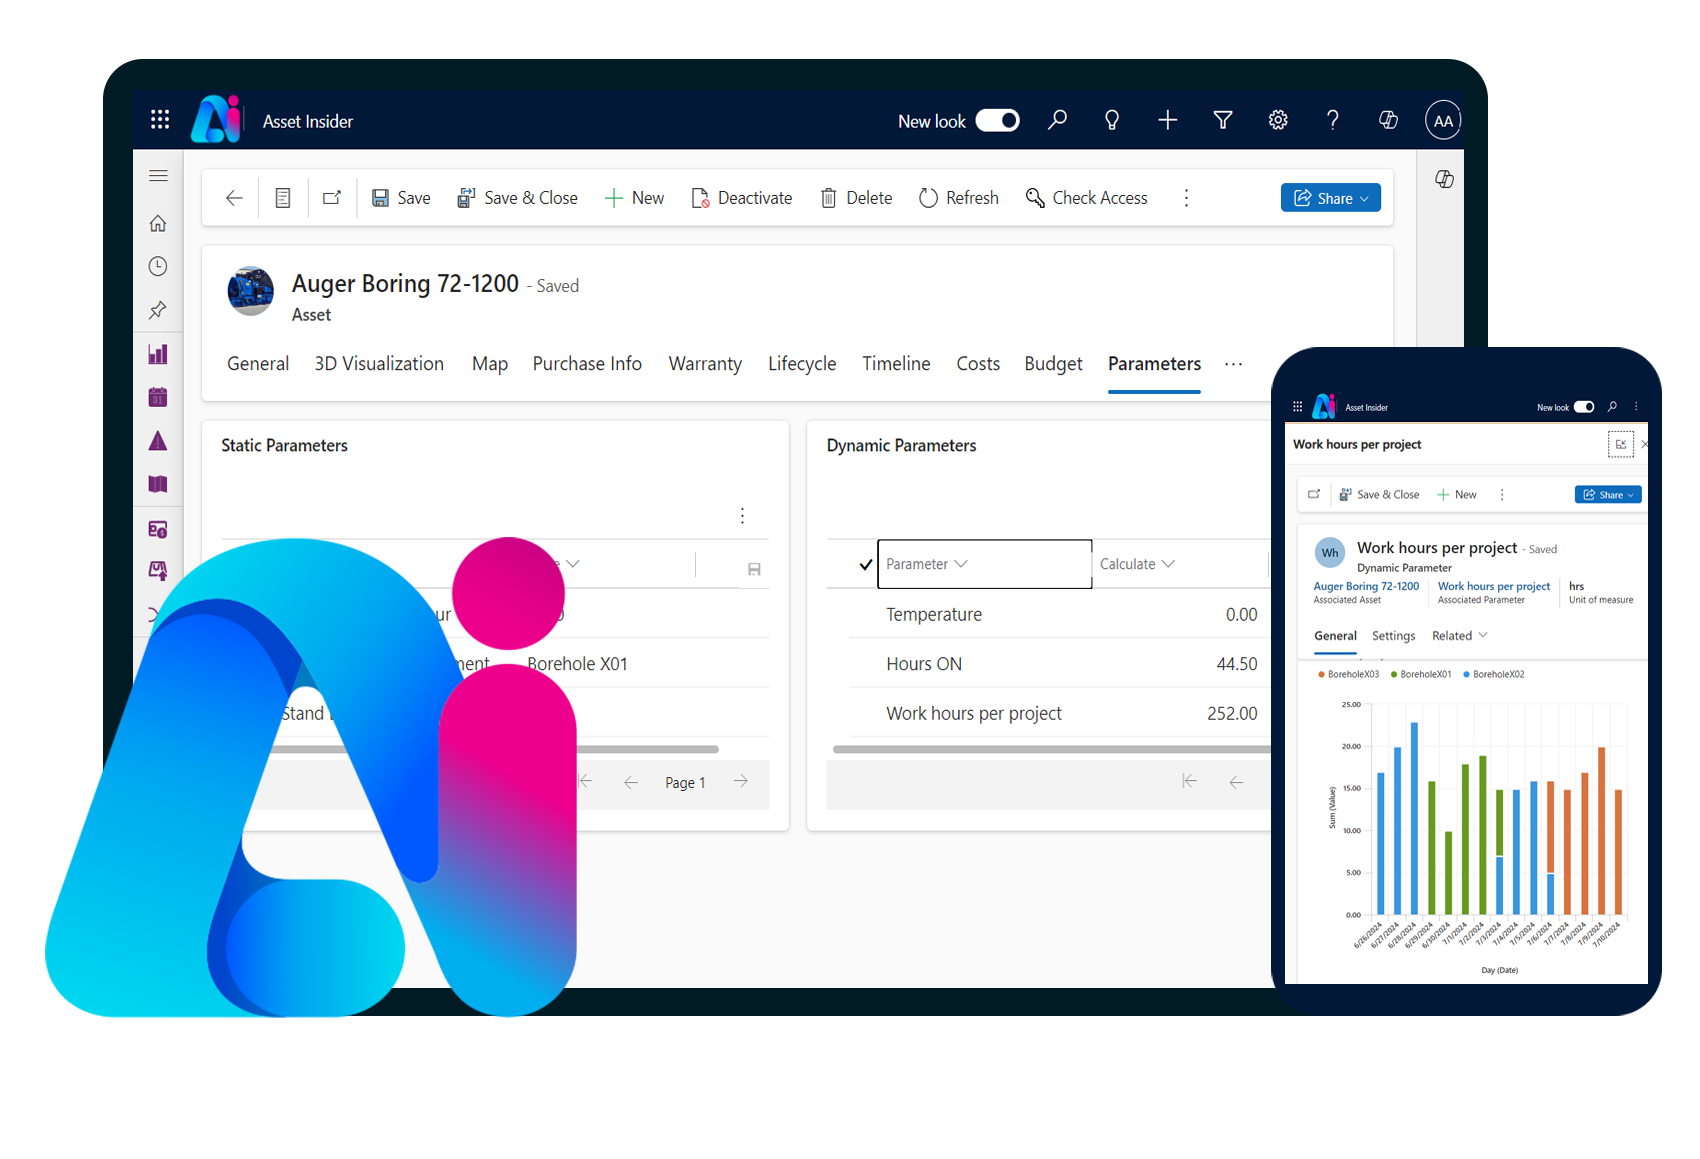Click the save icon in Static Parameters grid
This screenshot has width=1700, height=1159.
pos(754,569)
